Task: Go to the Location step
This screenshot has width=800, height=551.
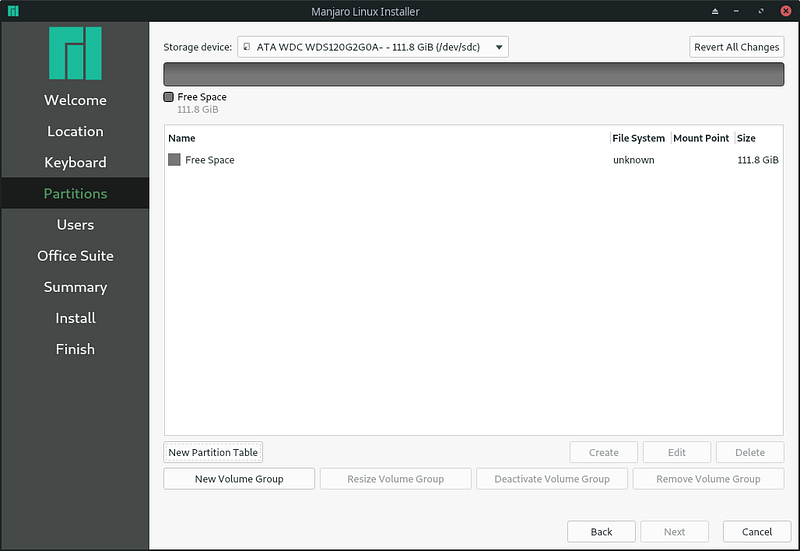Action: pos(75,131)
